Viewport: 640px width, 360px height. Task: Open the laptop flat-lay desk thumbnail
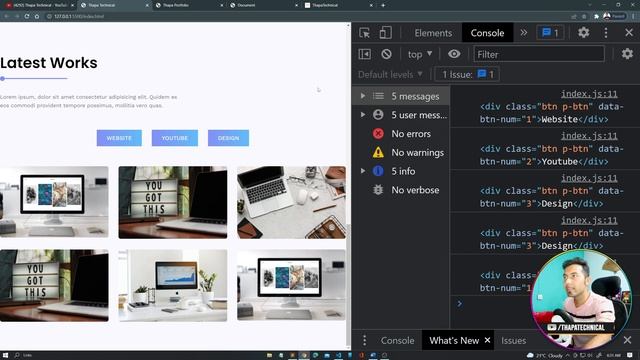click(291, 202)
